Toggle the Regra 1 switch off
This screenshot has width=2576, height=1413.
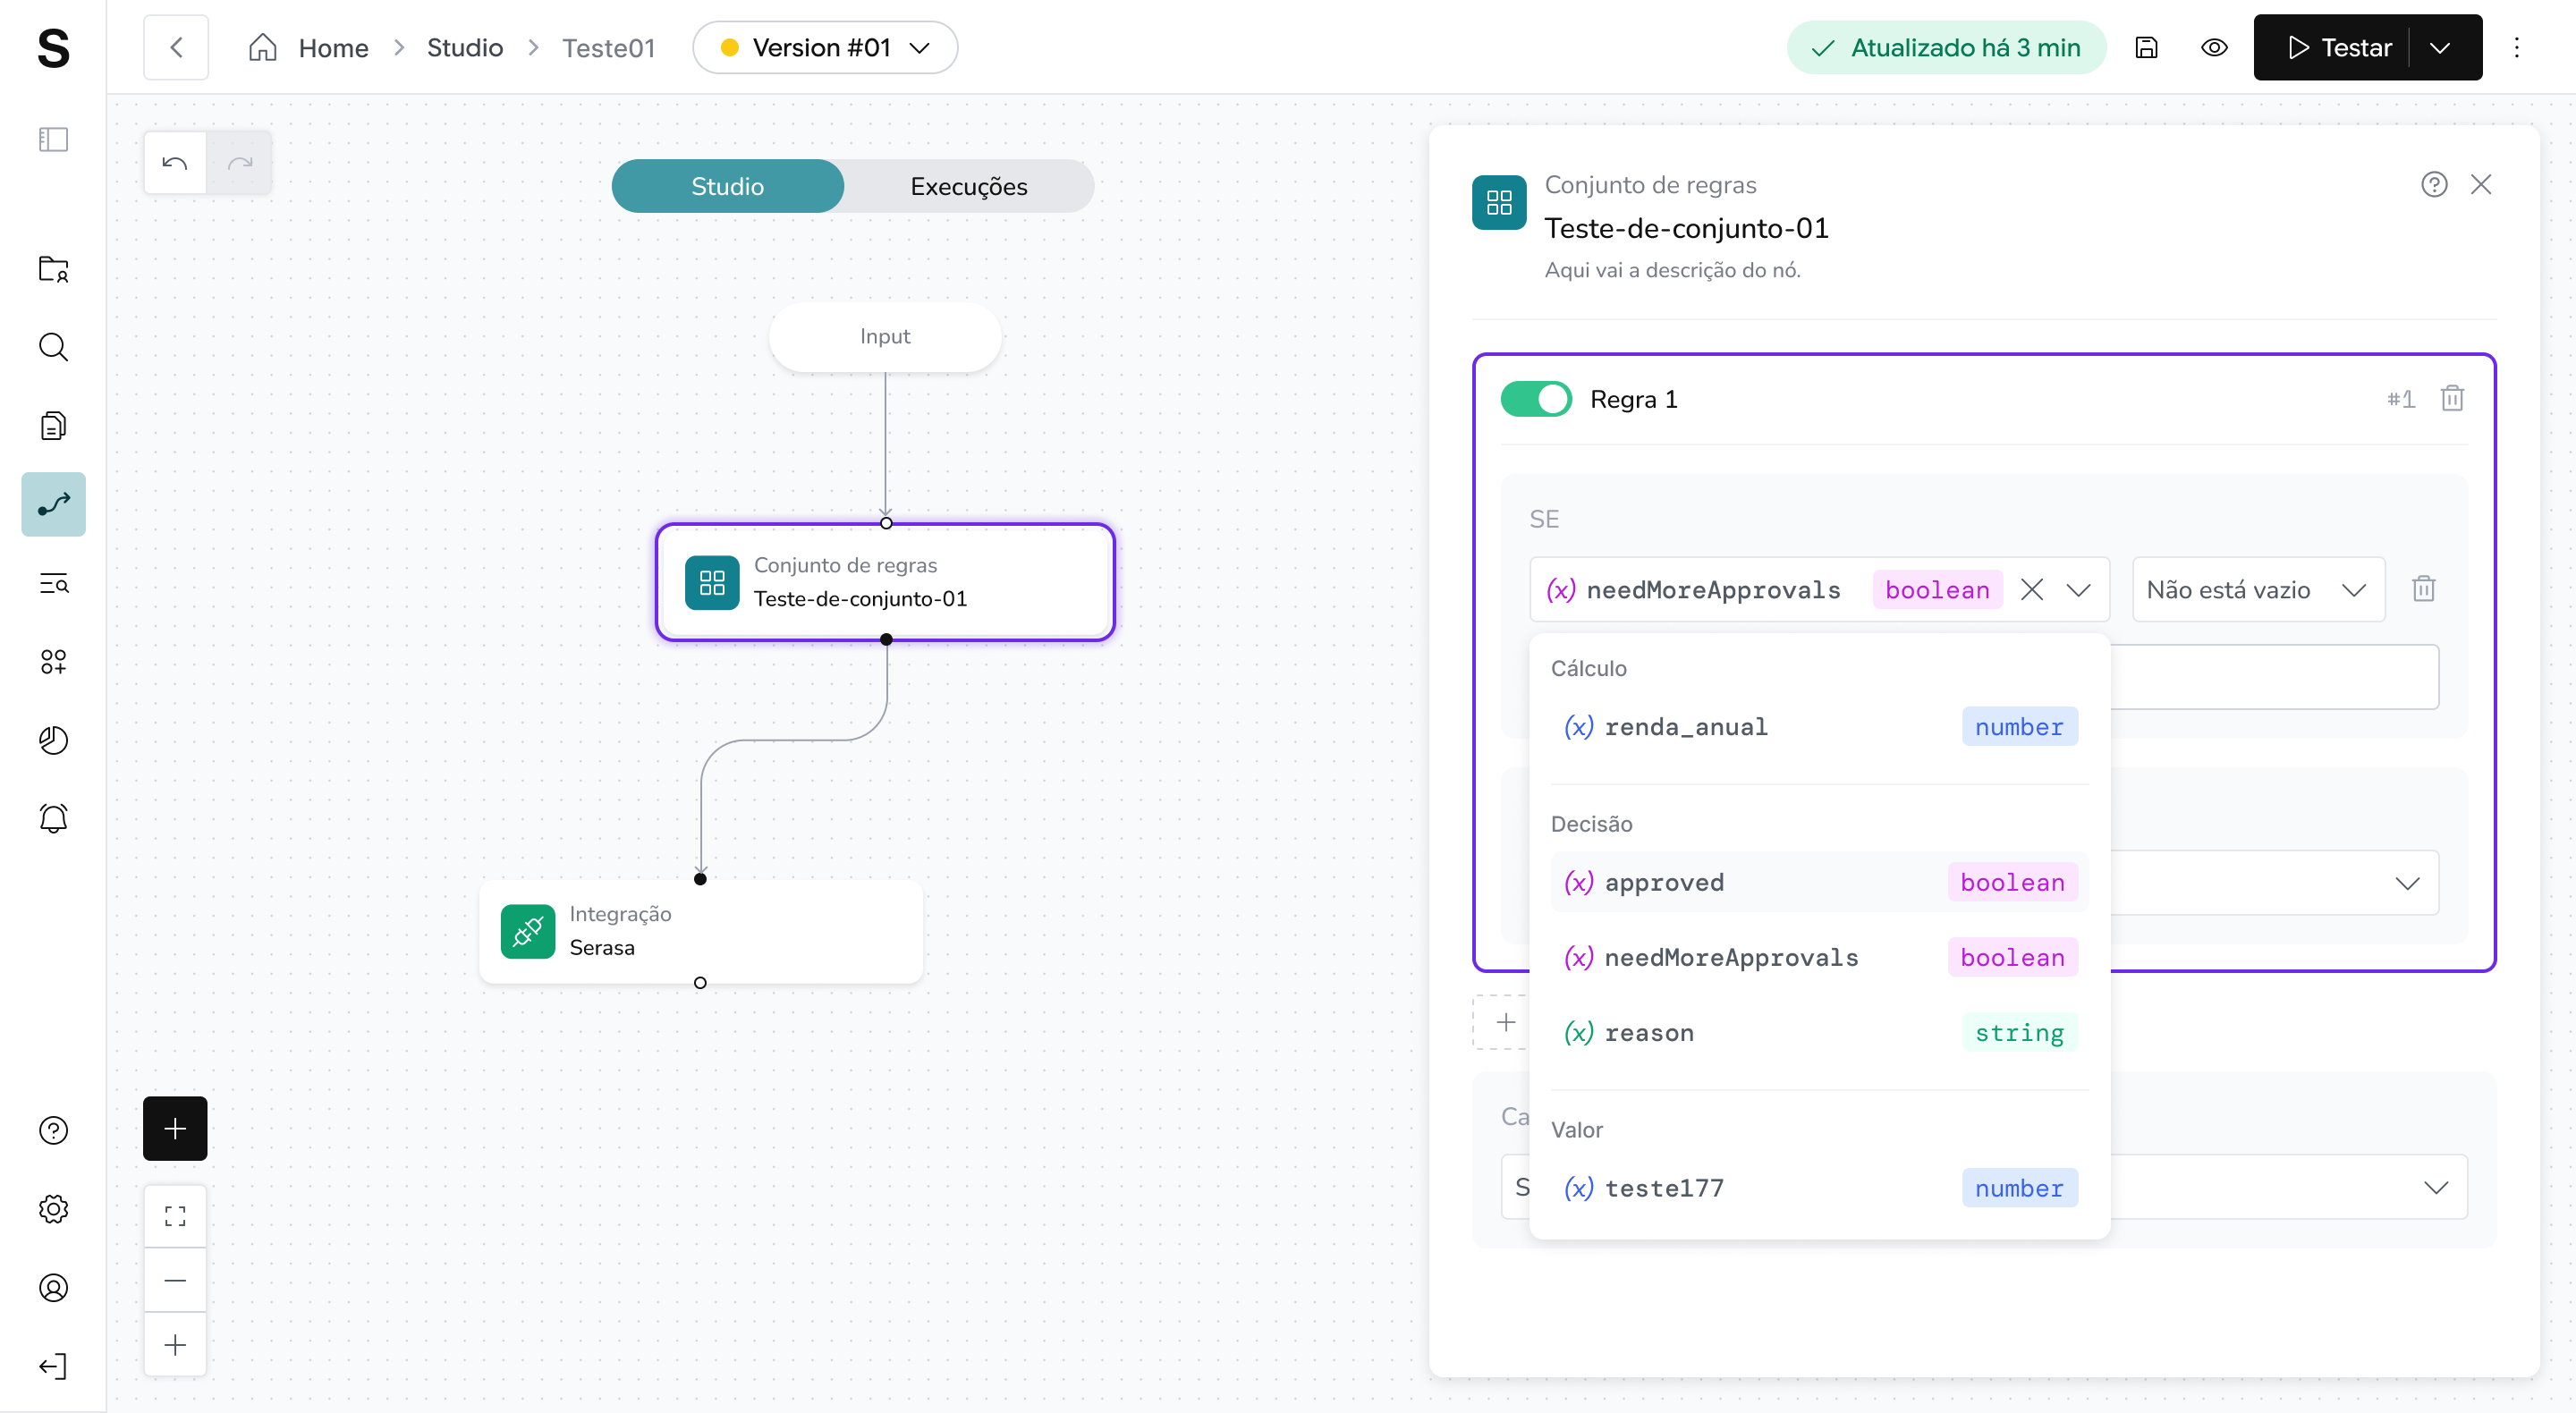tap(1535, 399)
